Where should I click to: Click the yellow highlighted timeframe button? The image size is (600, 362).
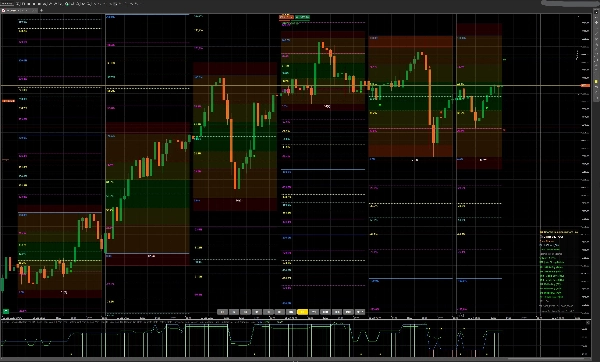(302, 312)
